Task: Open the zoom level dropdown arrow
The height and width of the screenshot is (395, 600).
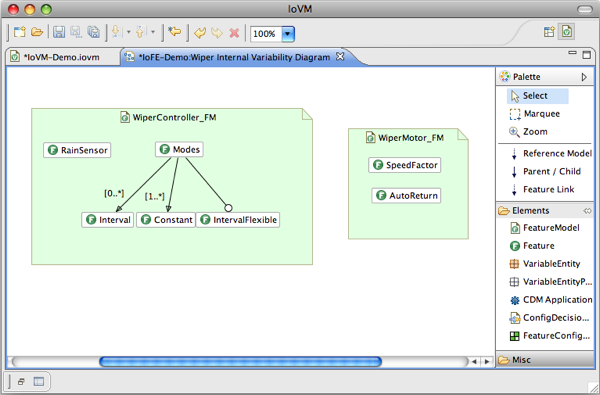Action: pyautogui.click(x=288, y=34)
